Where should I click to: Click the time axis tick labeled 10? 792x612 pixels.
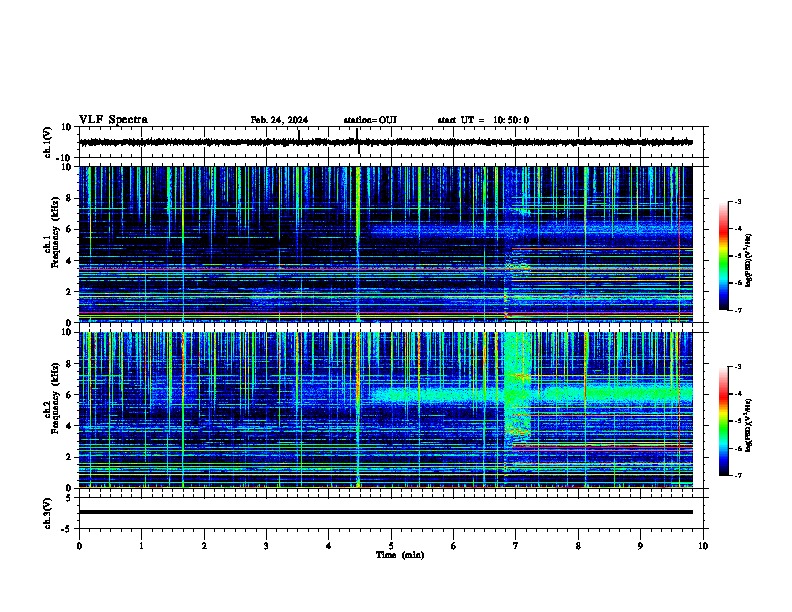click(703, 546)
